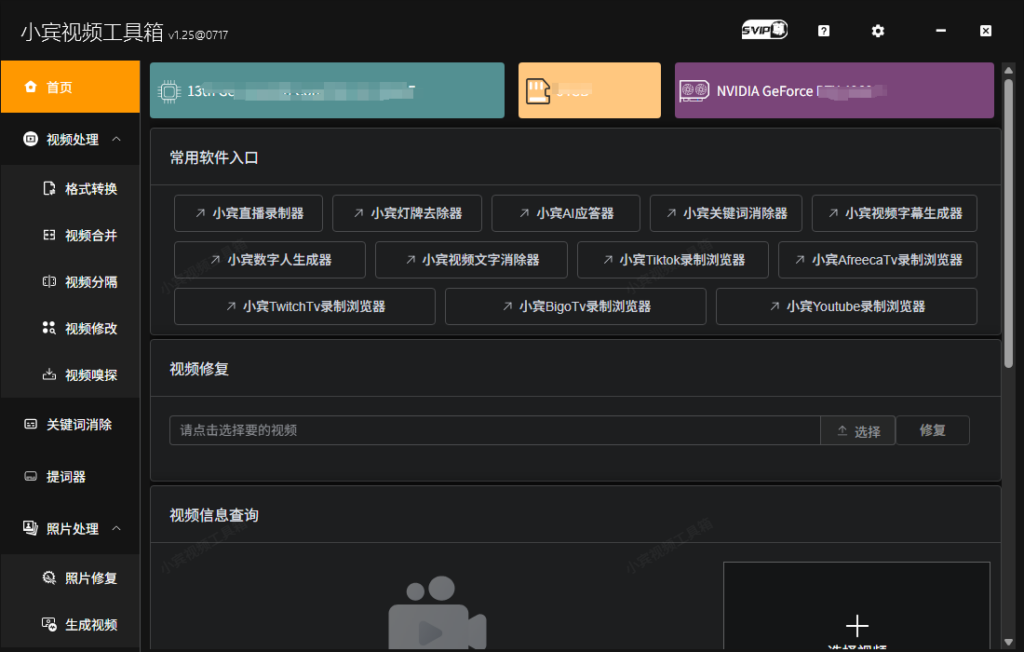
Task: Open 视频分隔 in the sidebar
Action: (x=70, y=282)
